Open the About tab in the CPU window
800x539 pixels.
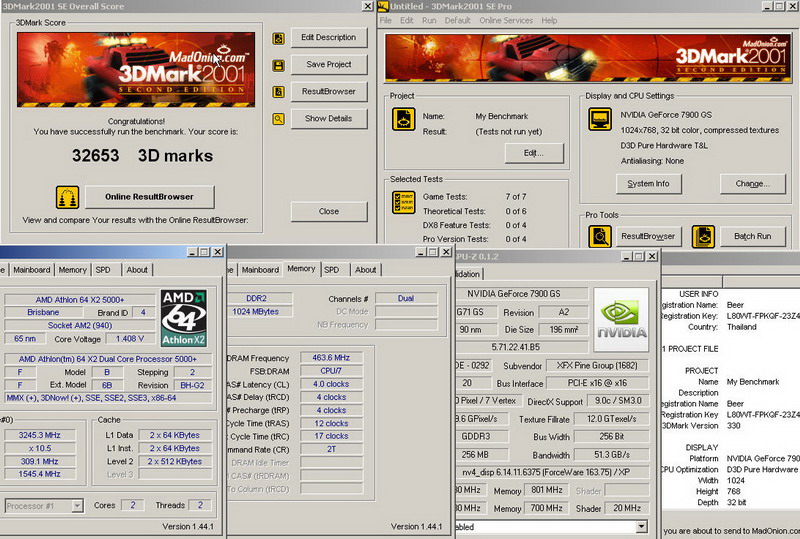[x=137, y=270]
